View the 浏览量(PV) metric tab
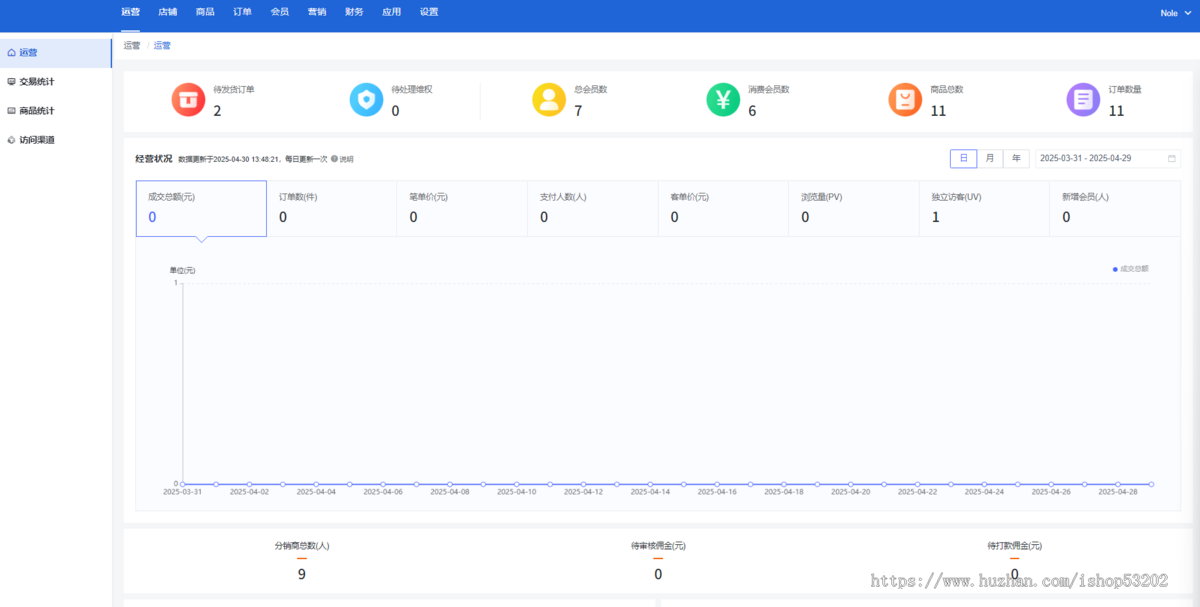This screenshot has width=1200, height=607. coord(854,208)
